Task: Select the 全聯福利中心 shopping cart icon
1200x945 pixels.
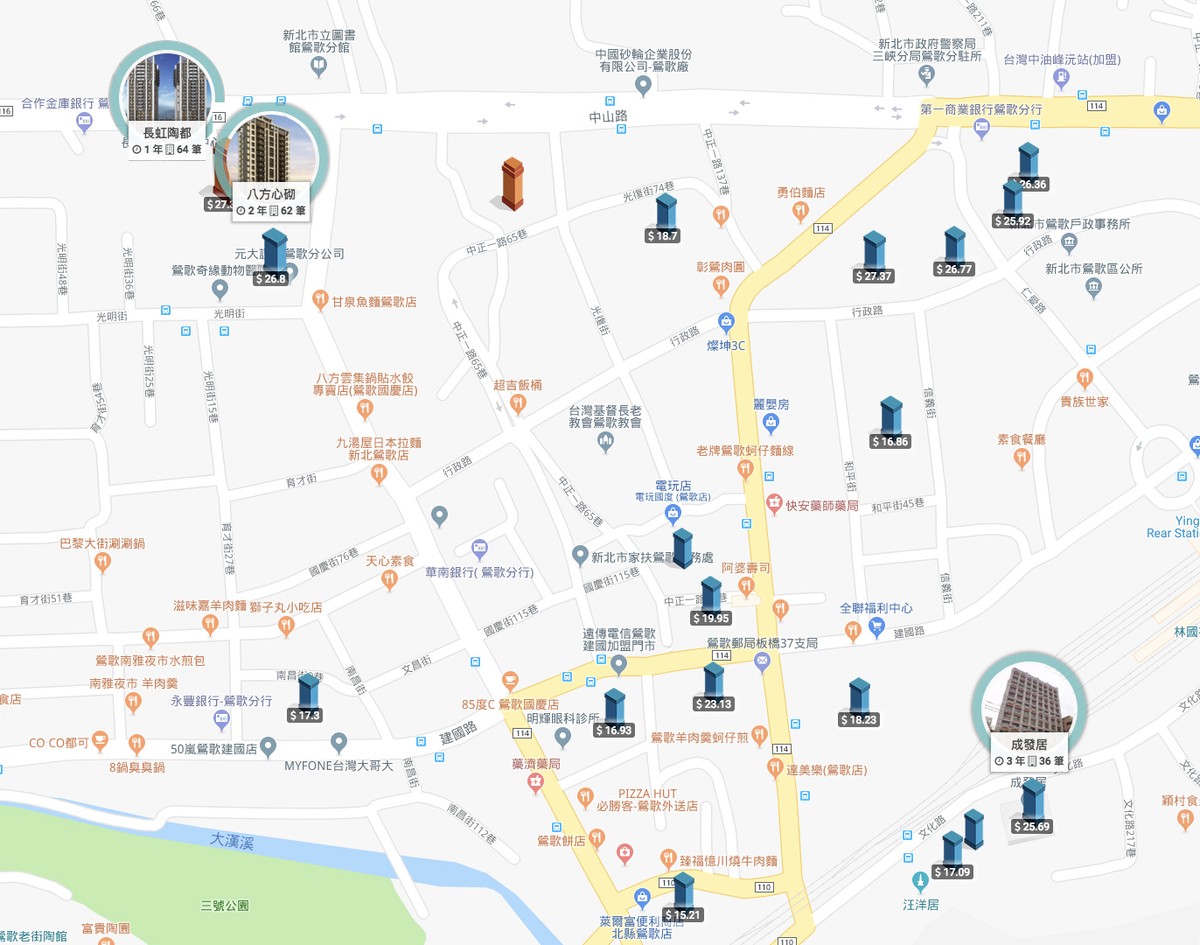Action: click(877, 627)
